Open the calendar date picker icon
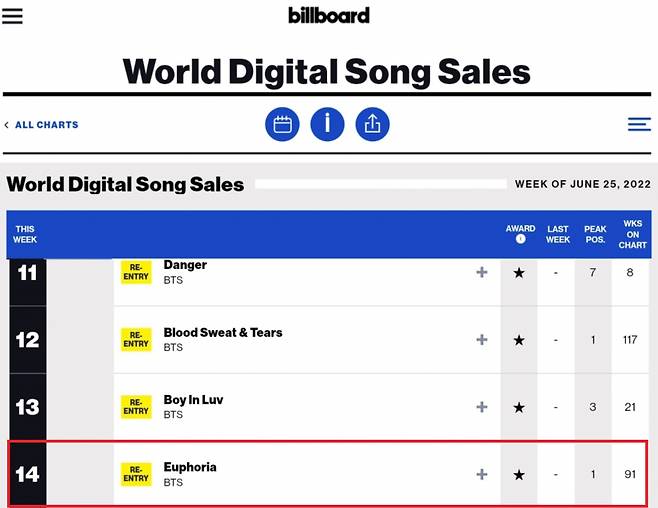Viewport: 658px width, 508px height. point(282,124)
